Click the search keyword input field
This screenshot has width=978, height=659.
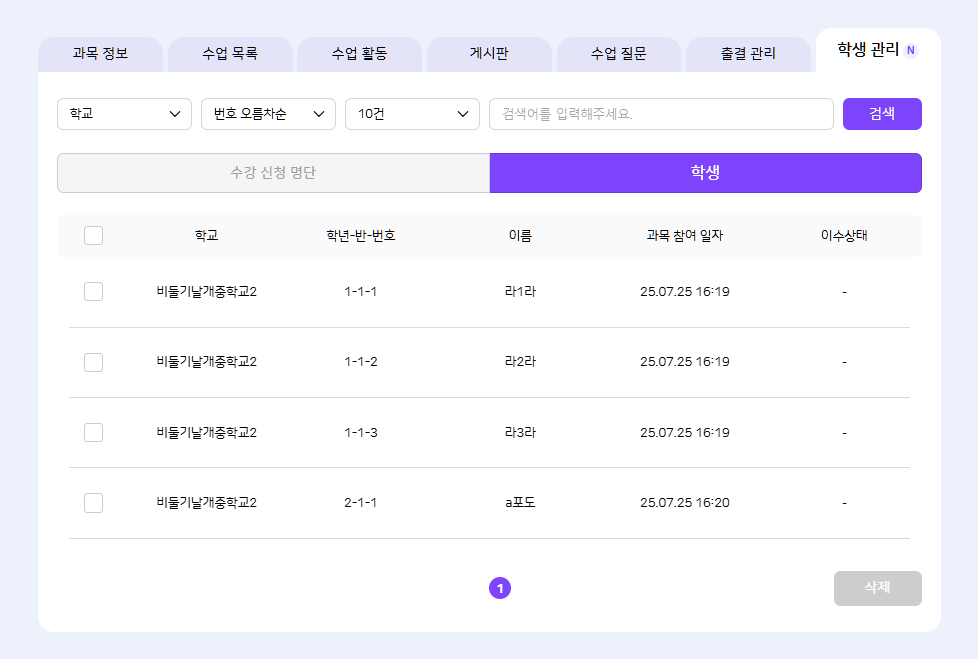660,114
